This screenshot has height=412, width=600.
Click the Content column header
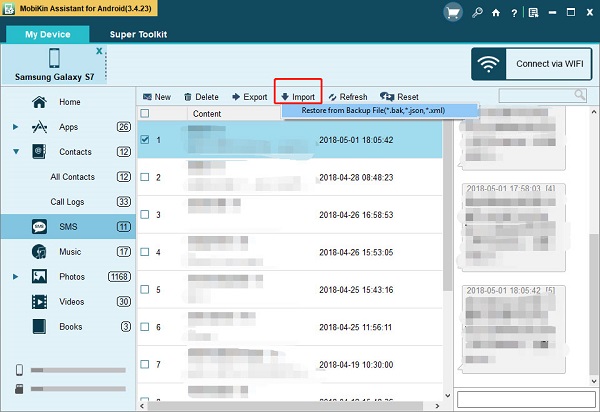207,114
